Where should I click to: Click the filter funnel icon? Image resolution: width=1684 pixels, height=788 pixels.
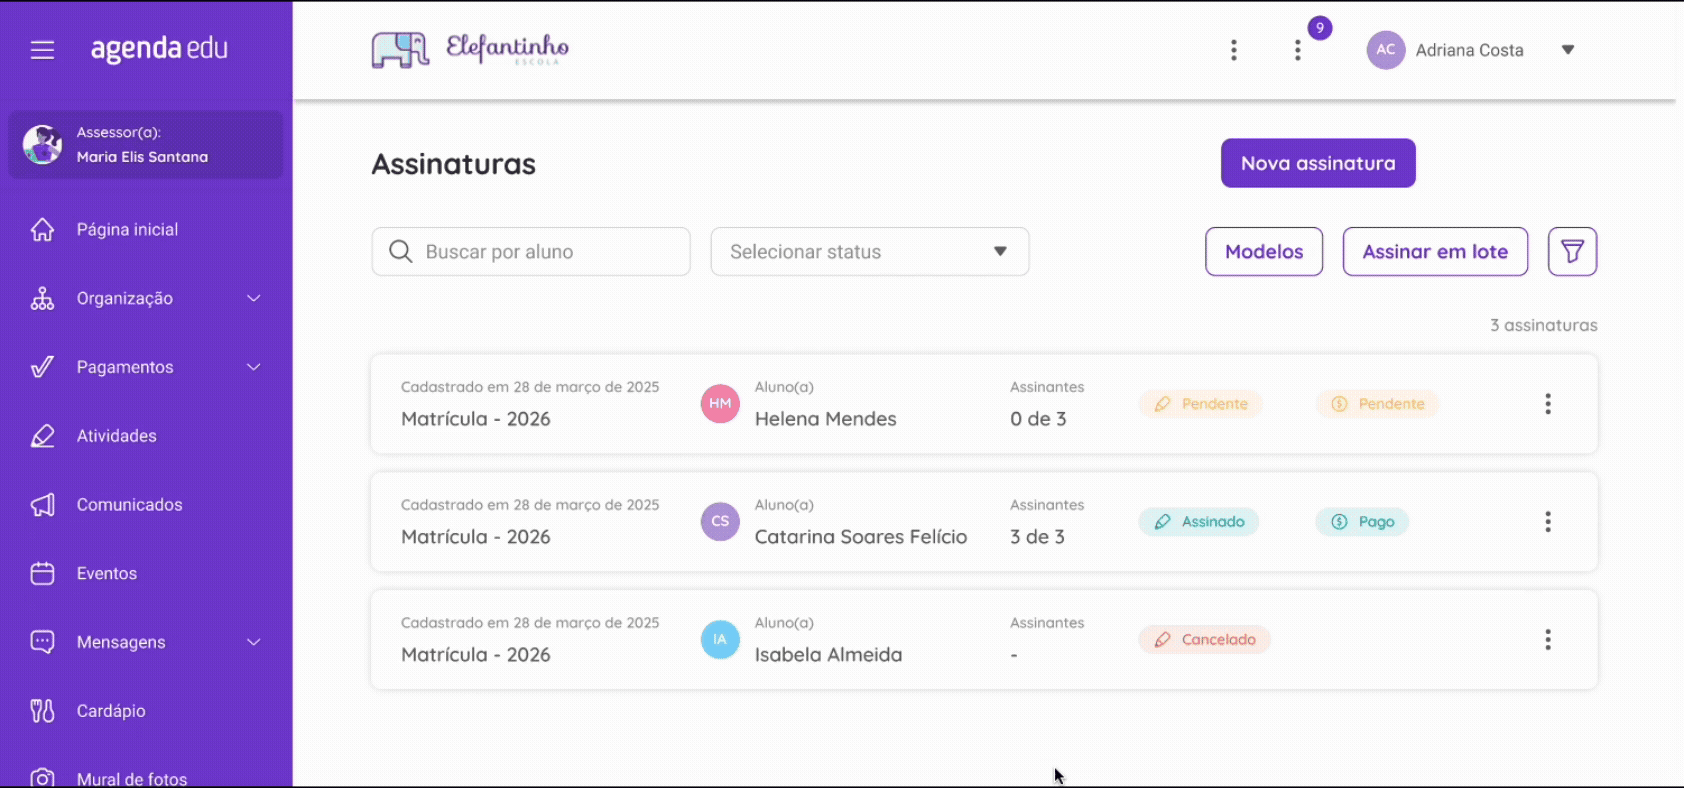coord(1572,251)
